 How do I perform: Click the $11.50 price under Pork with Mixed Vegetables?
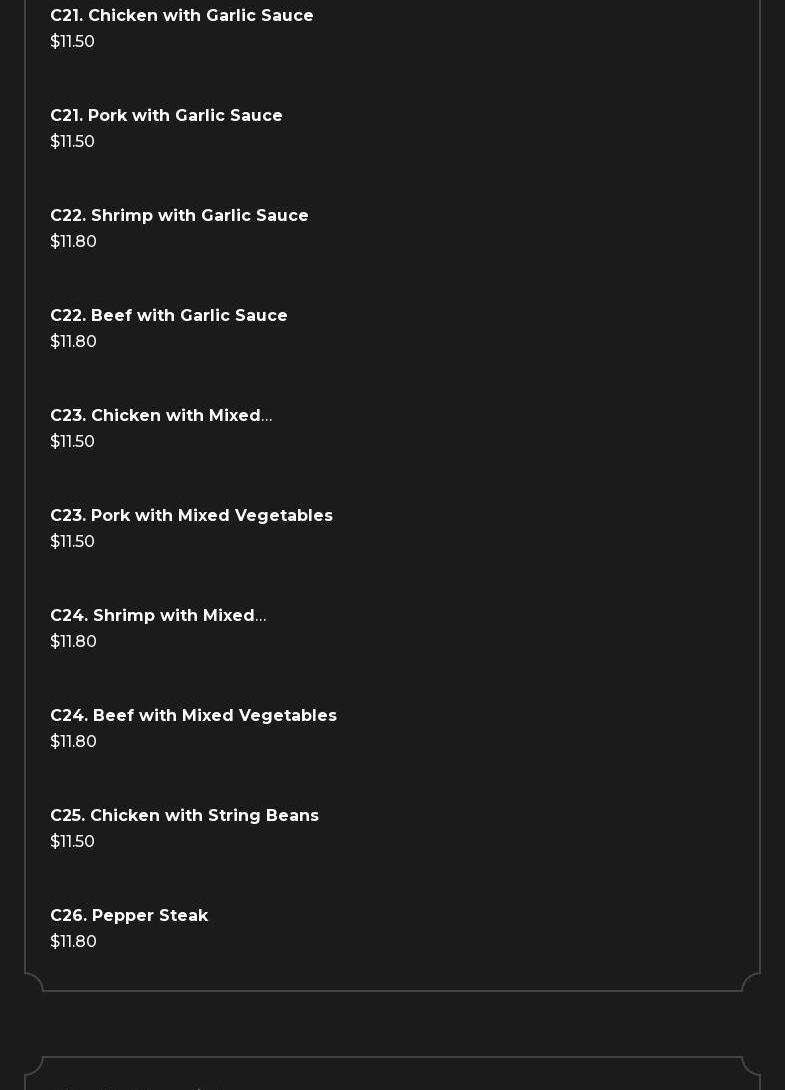click(x=72, y=542)
